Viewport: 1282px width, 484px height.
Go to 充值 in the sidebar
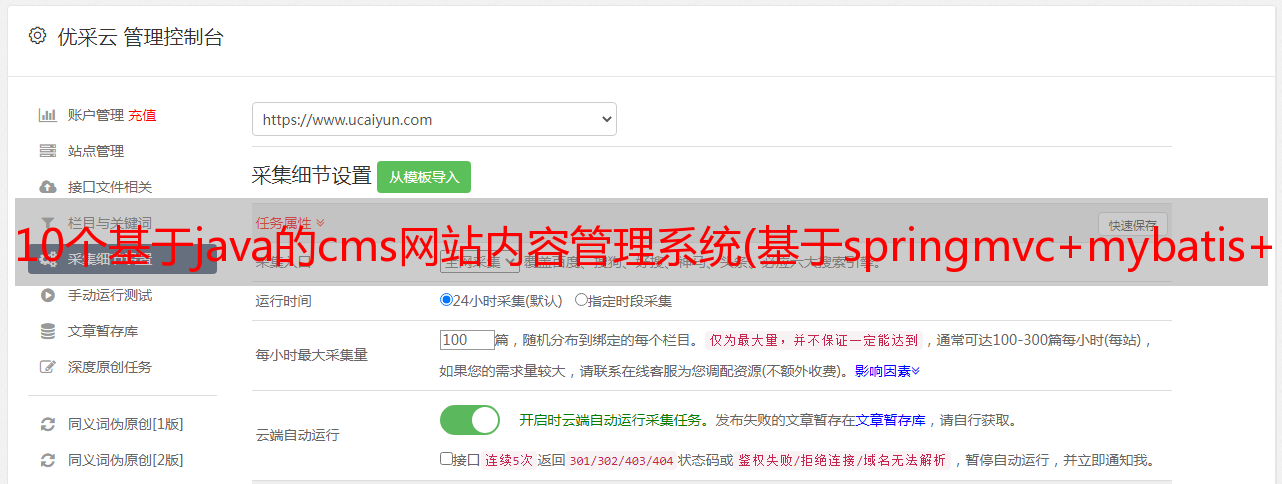pos(142,115)
